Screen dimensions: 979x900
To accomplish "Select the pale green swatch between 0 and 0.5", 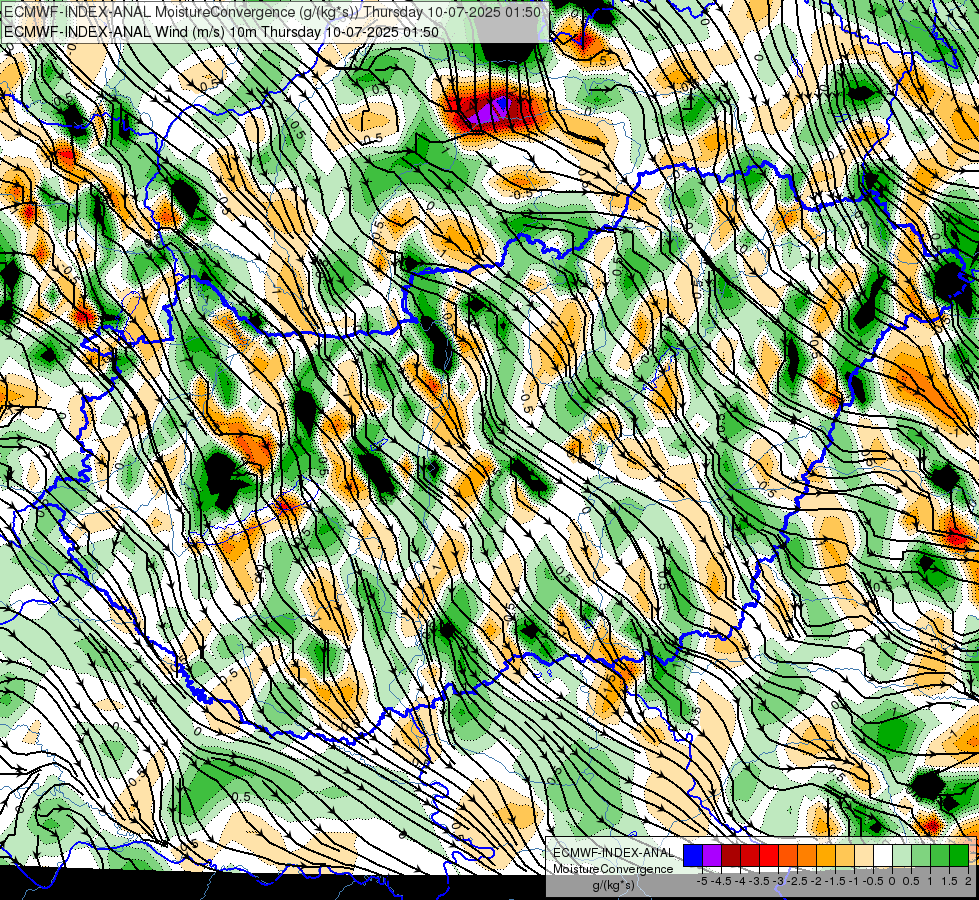I will pyautogui.click(x=902, y=856).
